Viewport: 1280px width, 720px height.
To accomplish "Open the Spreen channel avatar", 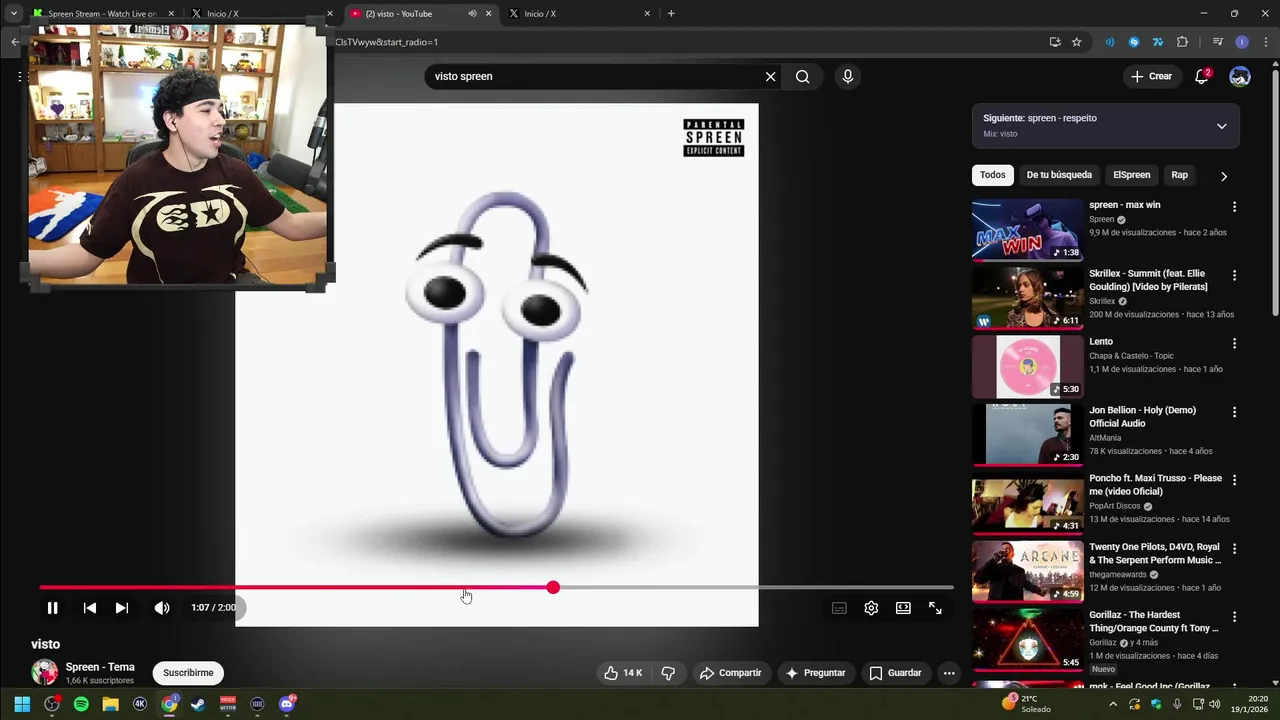I will pyautogui.click(x=44, y=672).
